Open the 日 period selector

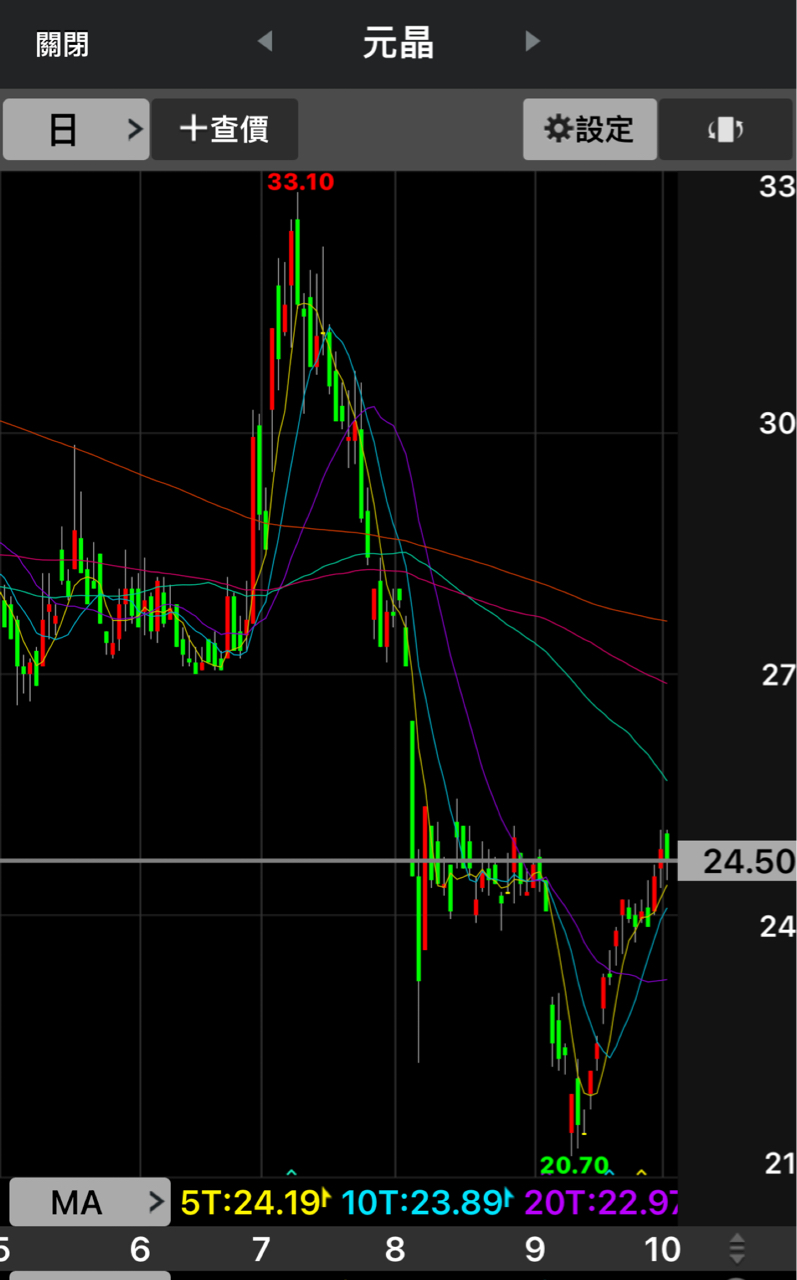pos(76,129)
